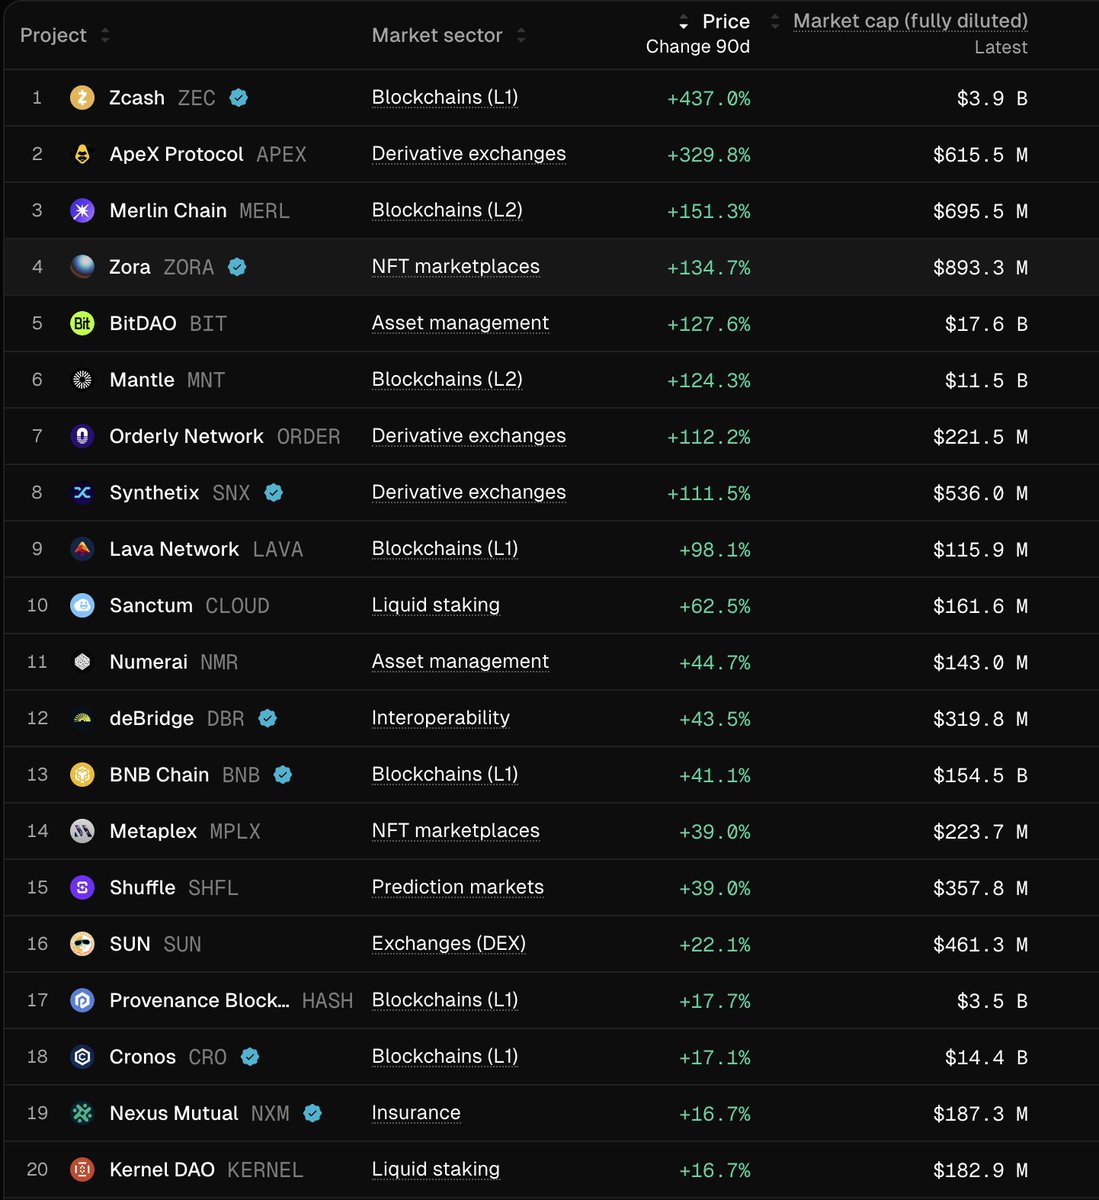The height and width of the screenshot is (1200, 1099).
Task: Open the Prediction markets sector link
Action: (x=457, y=888)
